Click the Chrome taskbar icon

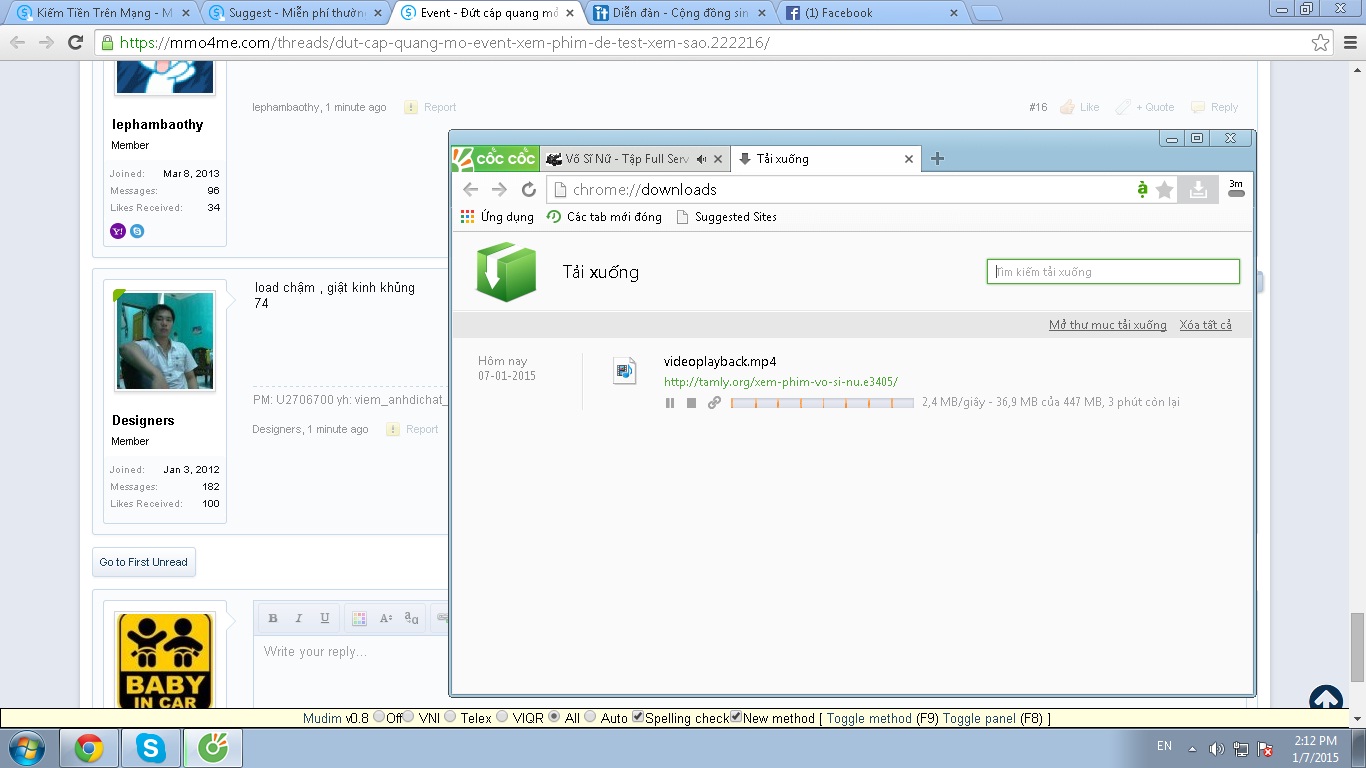pyautogui.click(x=89, y=748)
